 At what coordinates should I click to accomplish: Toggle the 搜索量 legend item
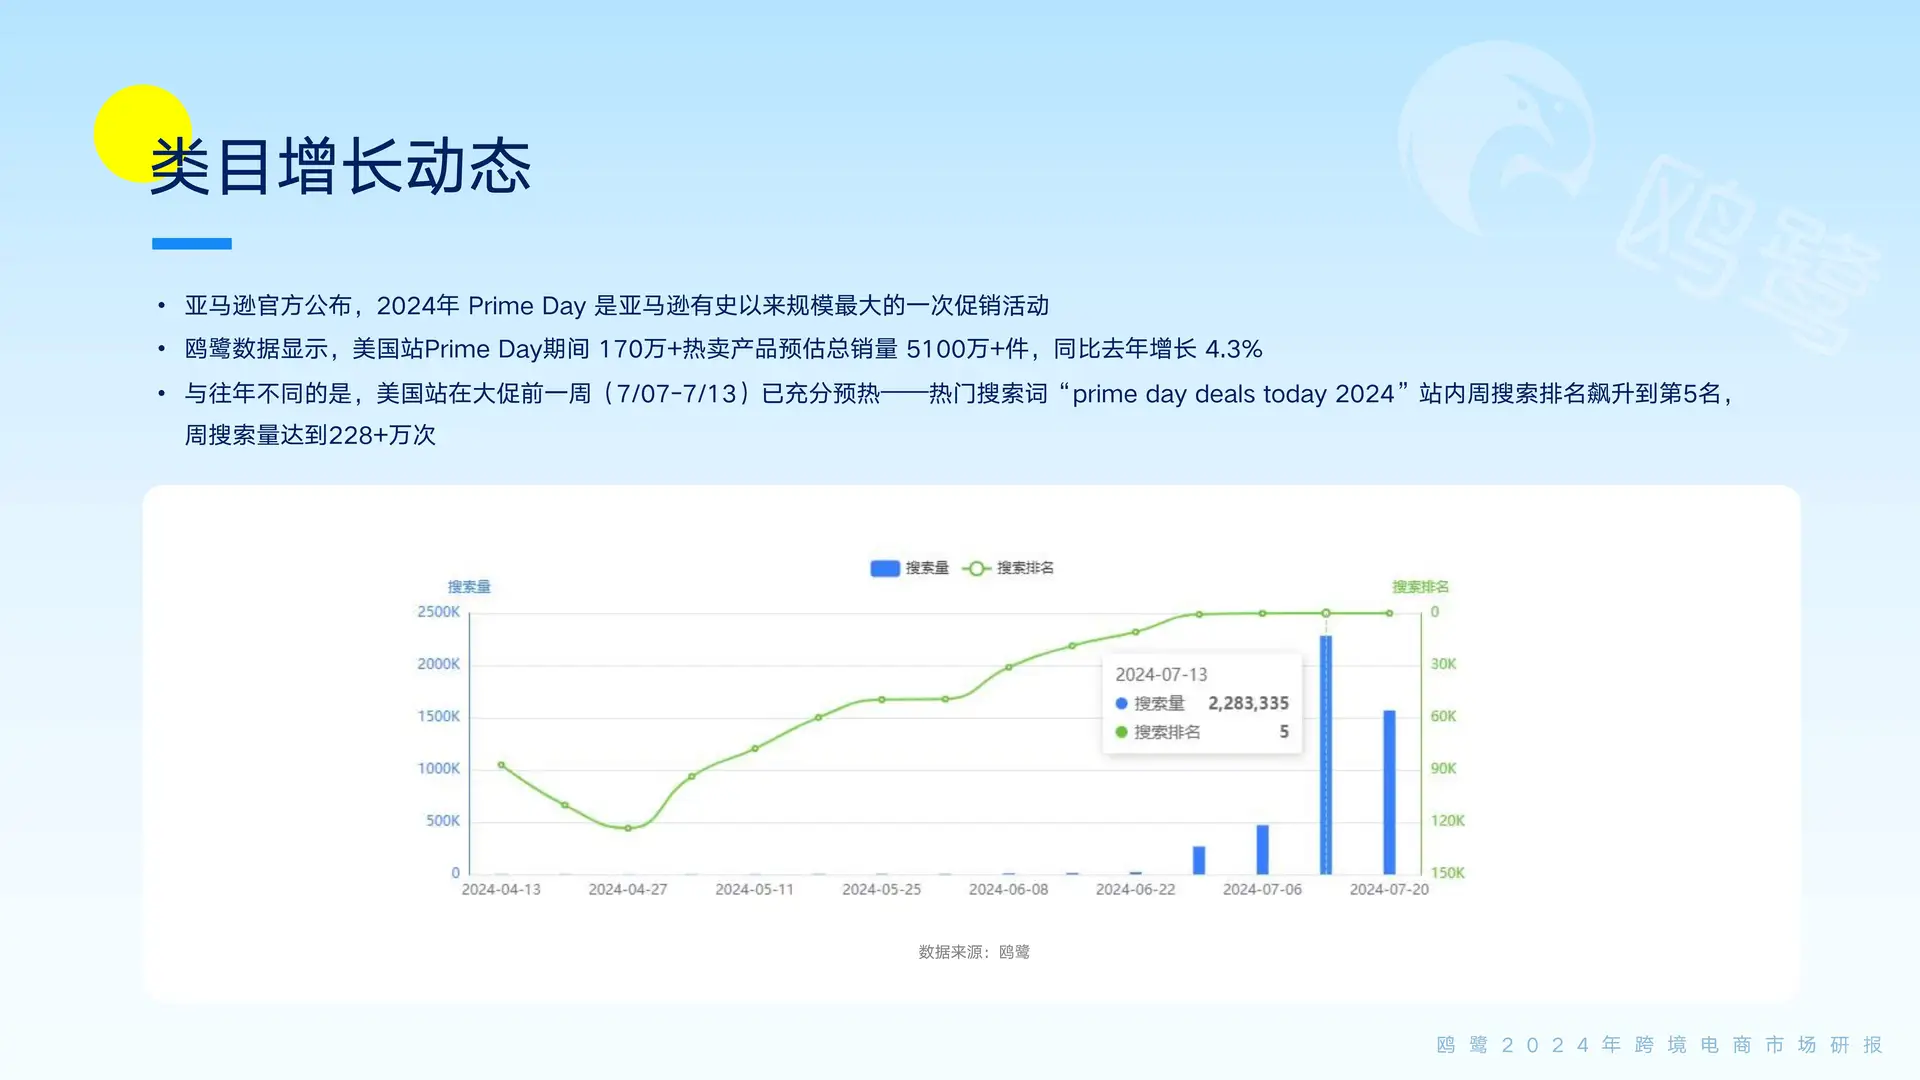tap(926, 568)
